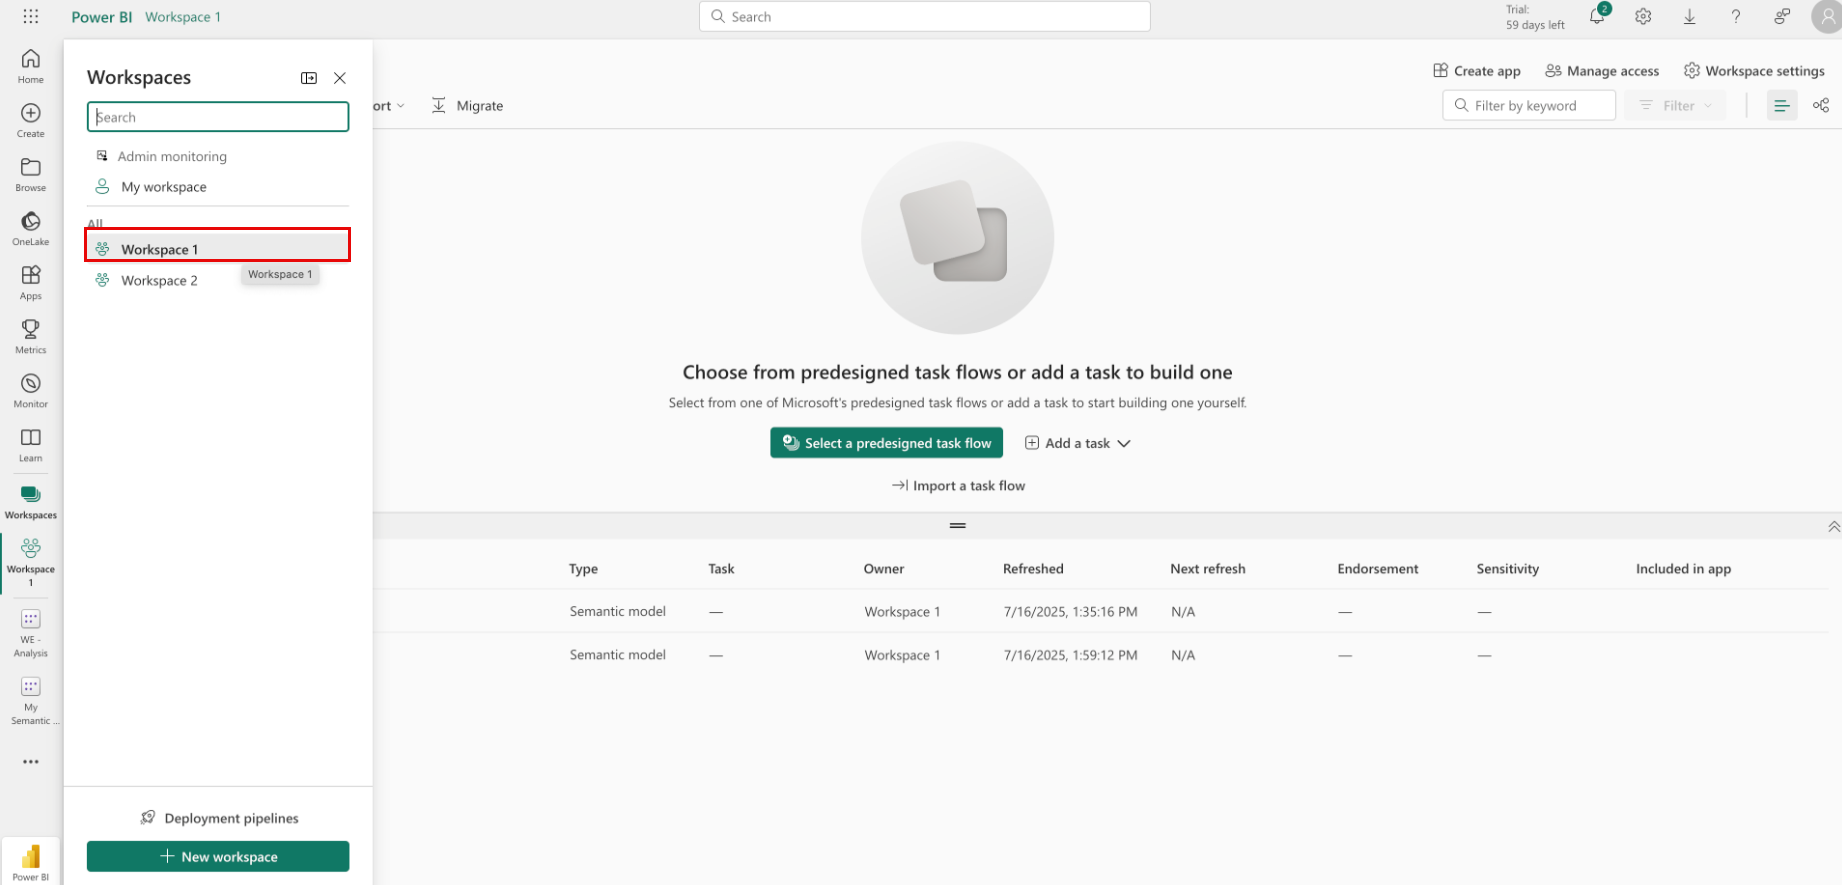Go to Home in left navigation
Viewport: 1842px width, 885px height.
click(31, 66)
